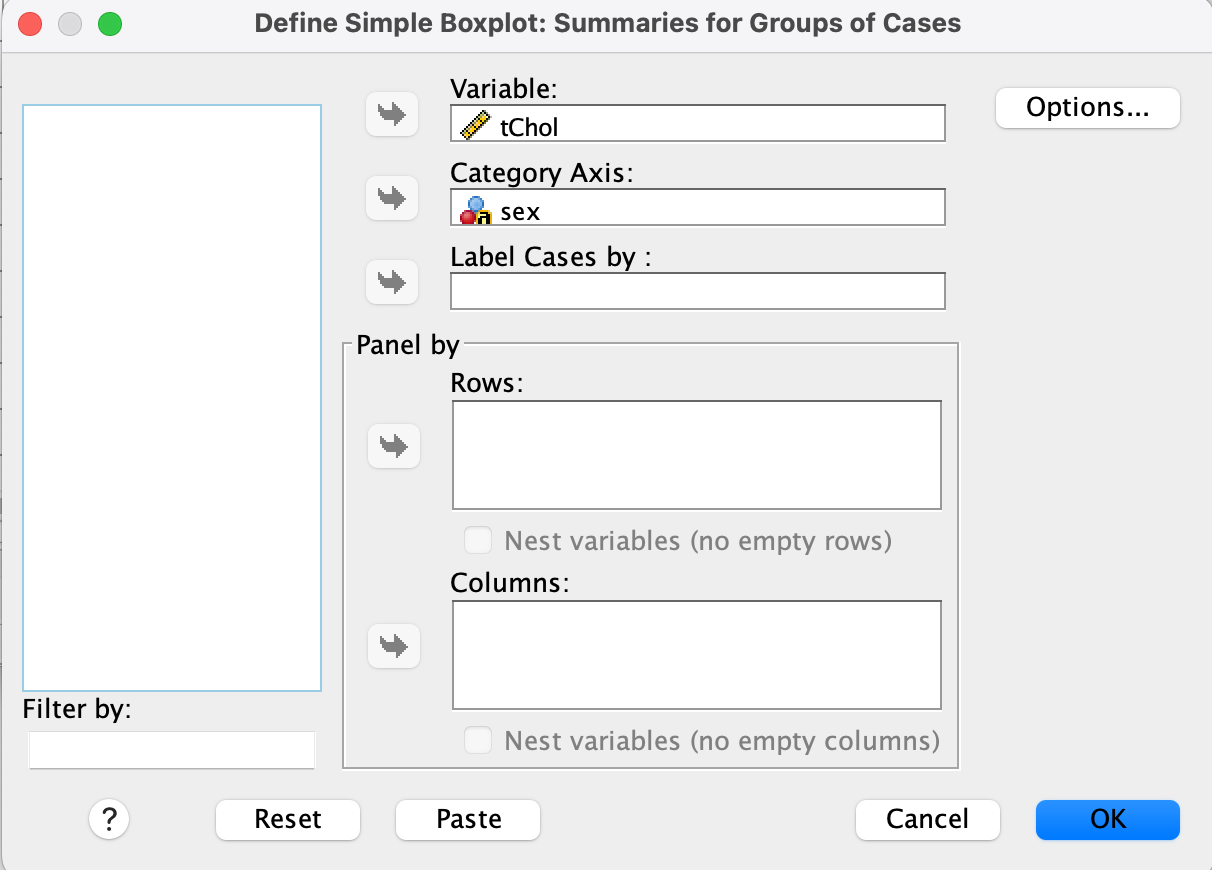1212x870 pixels.
Task: Click the arrow button for Panel Rows
Action: point(394,446)
